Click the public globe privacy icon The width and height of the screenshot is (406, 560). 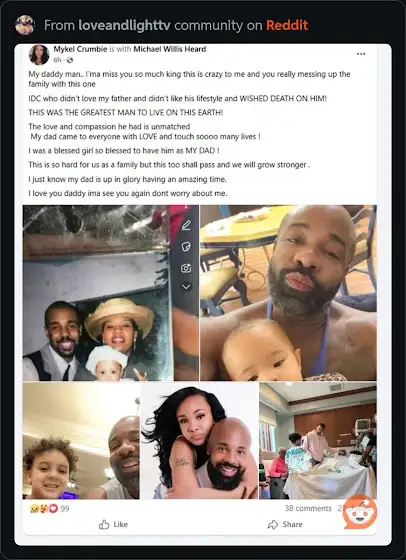70,60
